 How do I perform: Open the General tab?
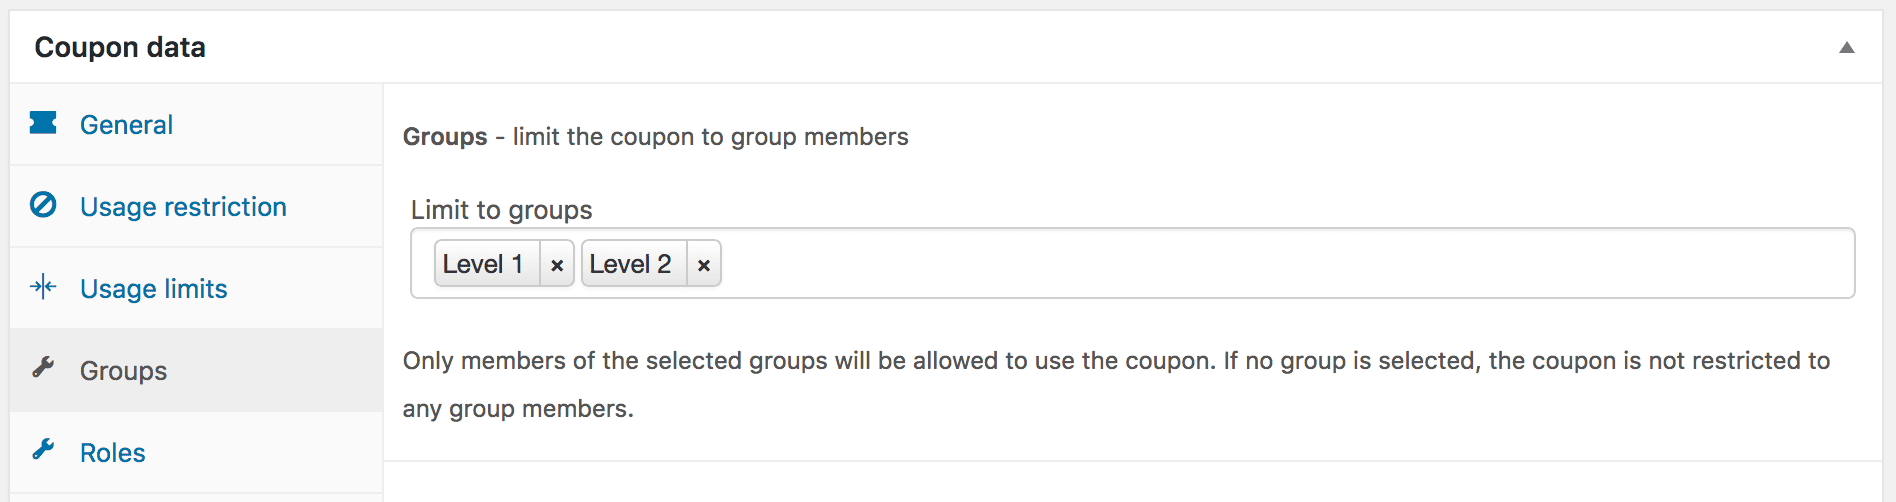pyautogui.click(x=126, y=125)
